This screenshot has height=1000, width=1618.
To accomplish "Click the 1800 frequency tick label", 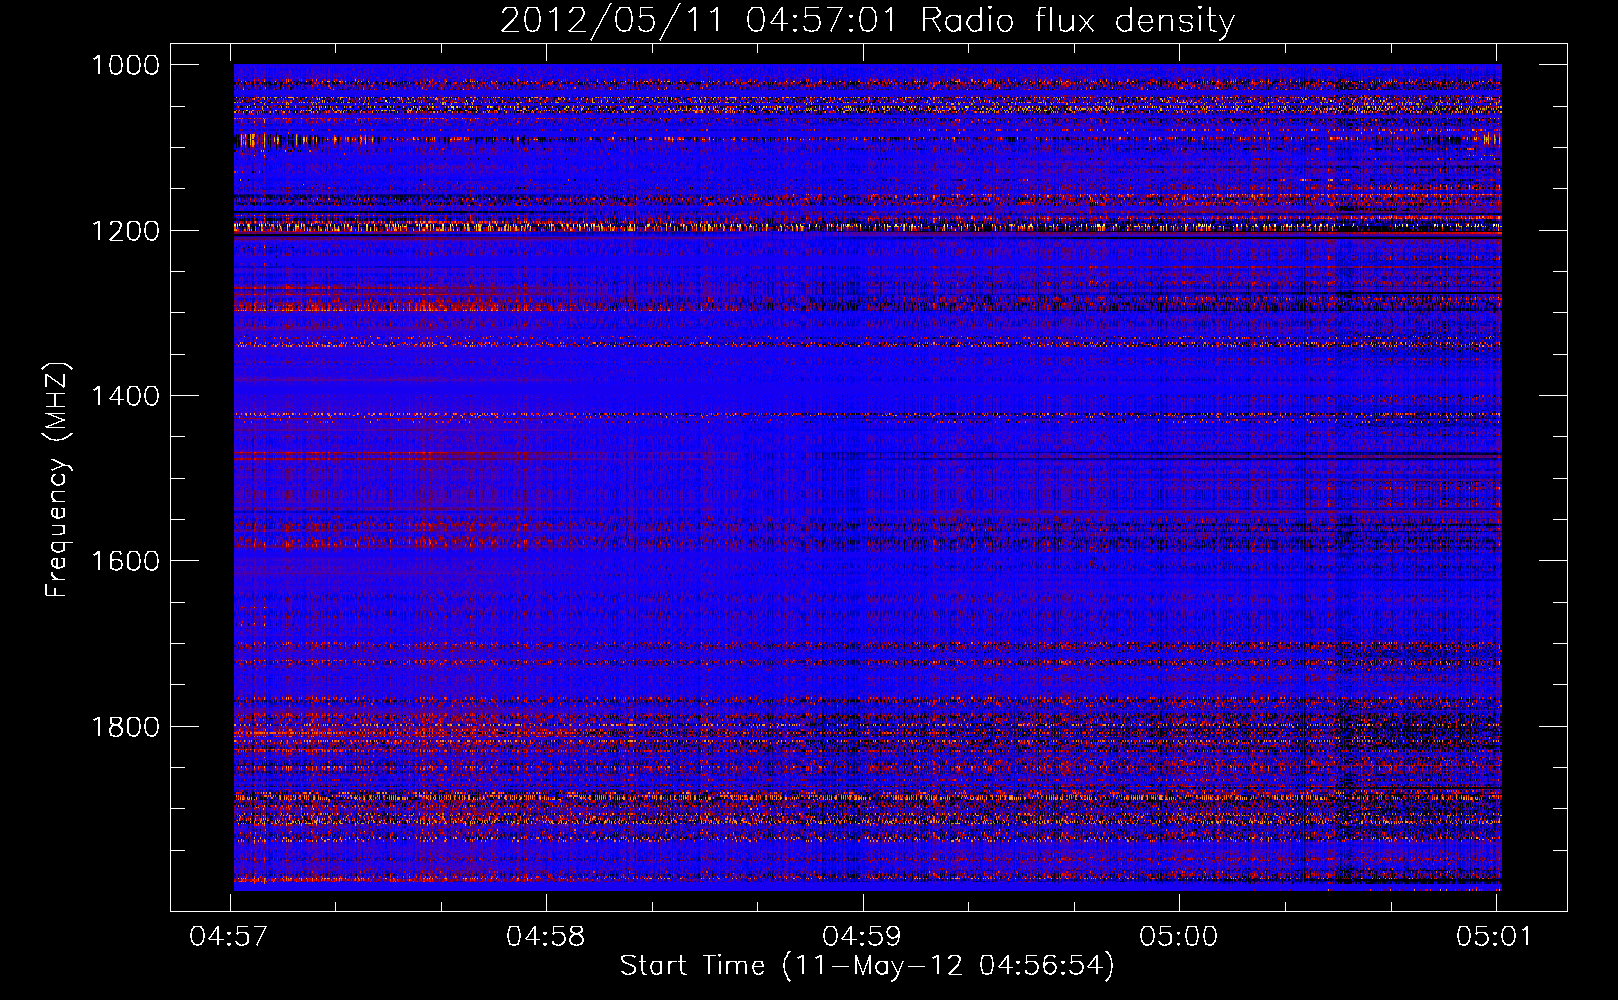I will [x=125, y=727].
